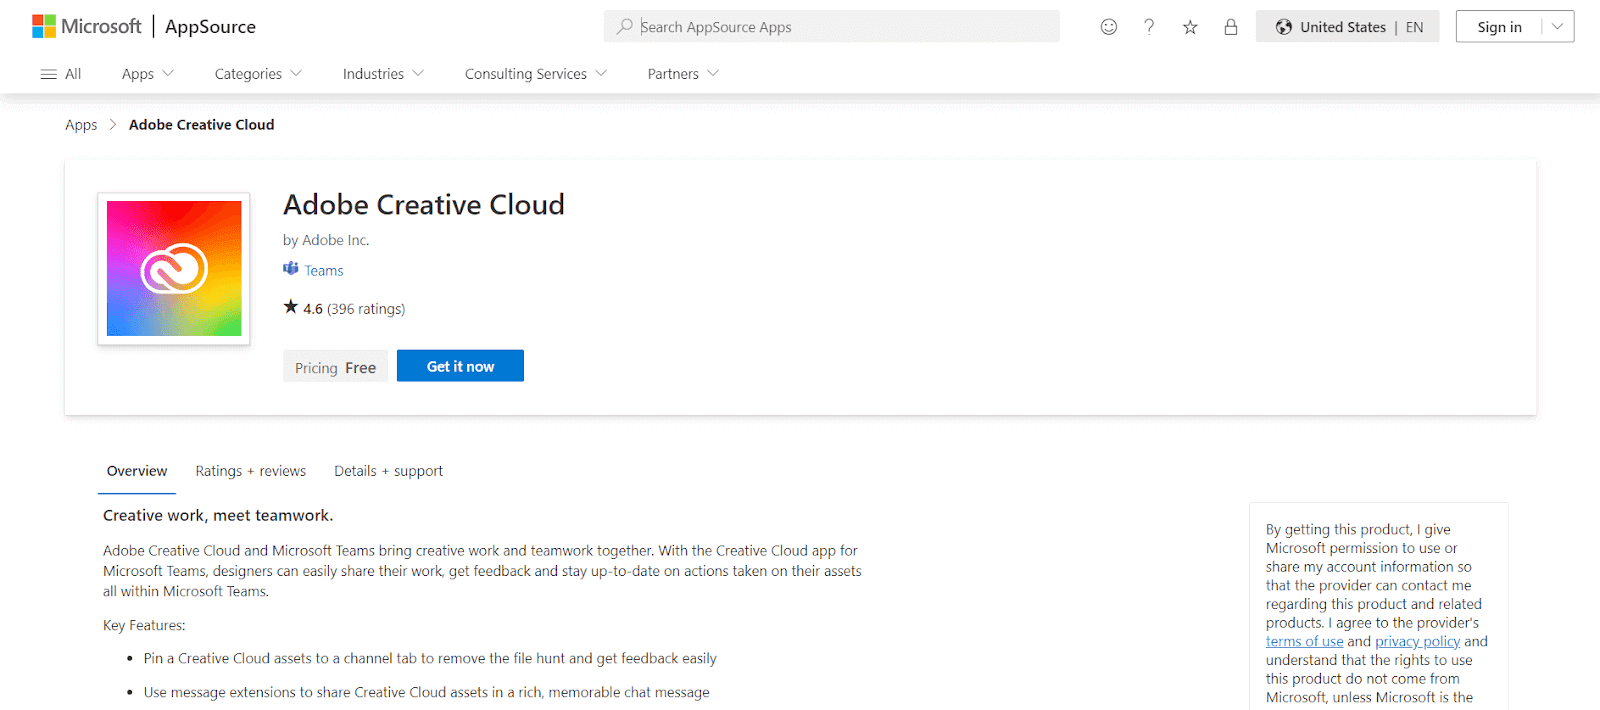The width and height of the screenshot is (1600, 710).
Task: Open the All hamburger menu
Action: (61, 74)
